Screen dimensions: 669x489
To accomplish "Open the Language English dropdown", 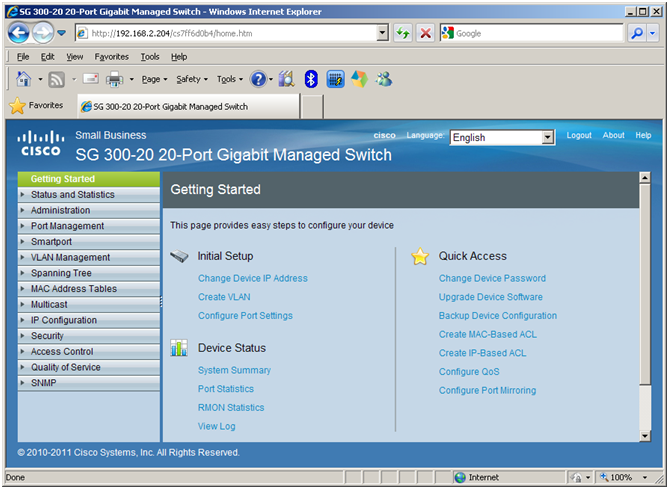I will coord(502,137).
